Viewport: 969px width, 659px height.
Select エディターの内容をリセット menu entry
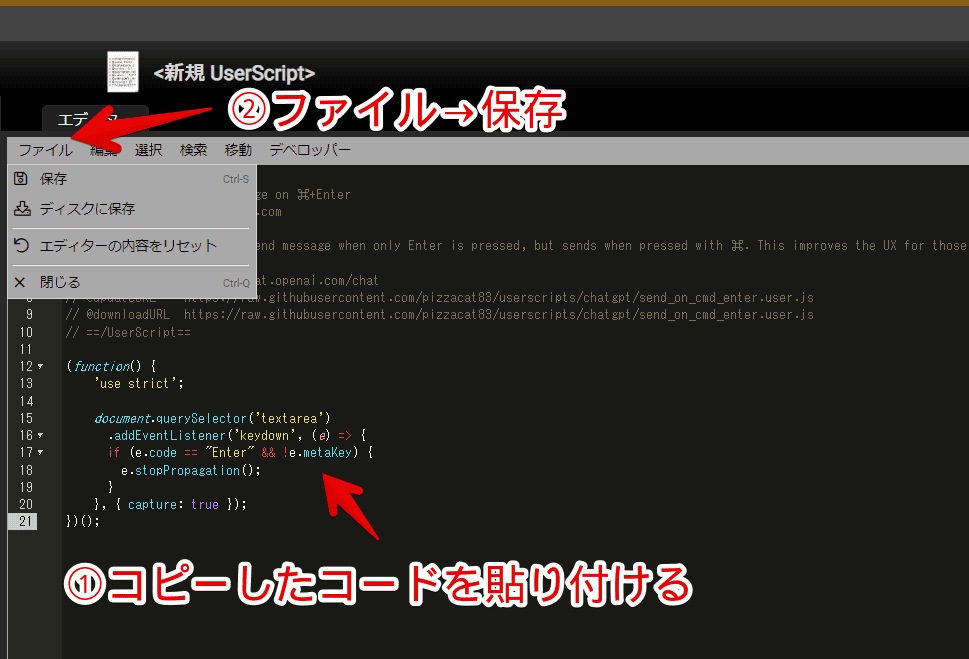(132, 245)
